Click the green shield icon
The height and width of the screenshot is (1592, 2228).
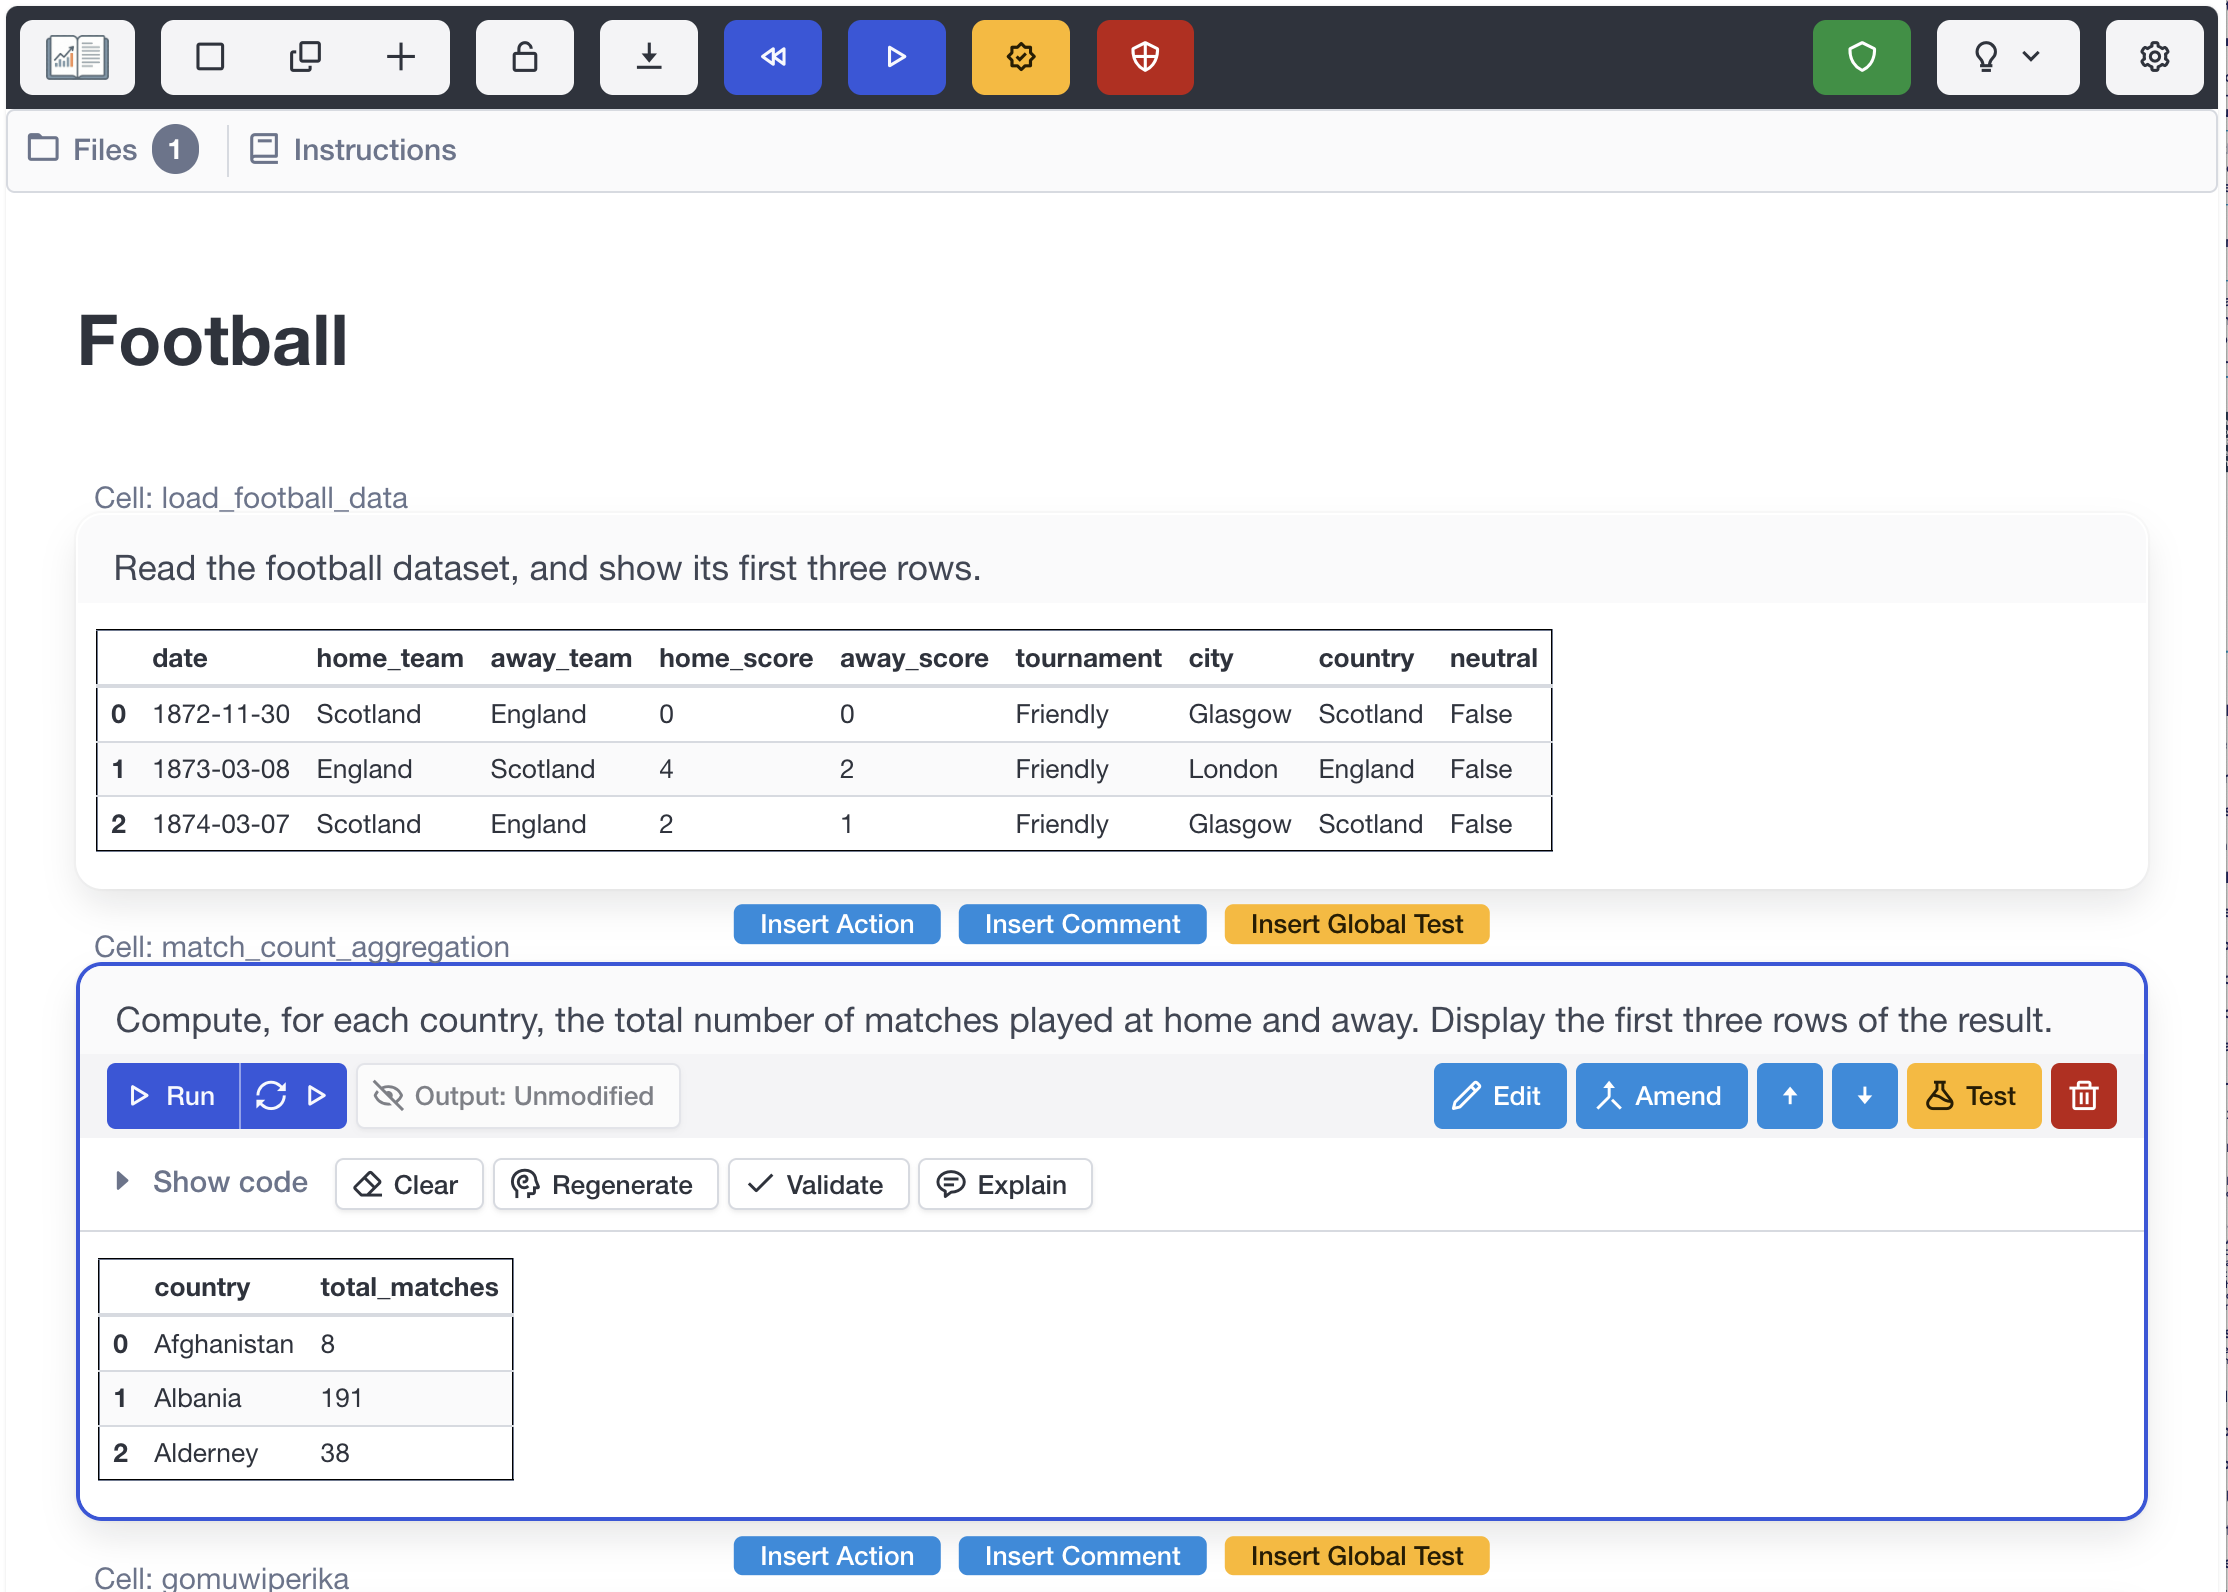click(1862, 57)
